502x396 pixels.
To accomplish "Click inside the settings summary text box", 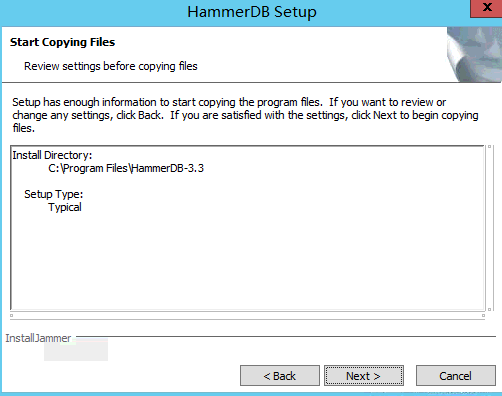I will coord(247,228).
